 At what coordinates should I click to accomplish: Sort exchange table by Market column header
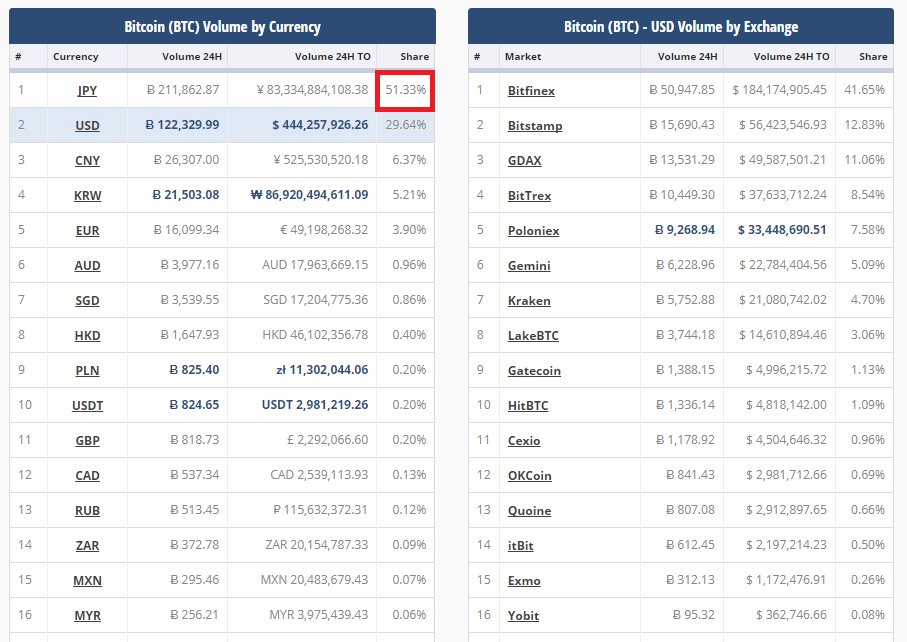(523, 57)
